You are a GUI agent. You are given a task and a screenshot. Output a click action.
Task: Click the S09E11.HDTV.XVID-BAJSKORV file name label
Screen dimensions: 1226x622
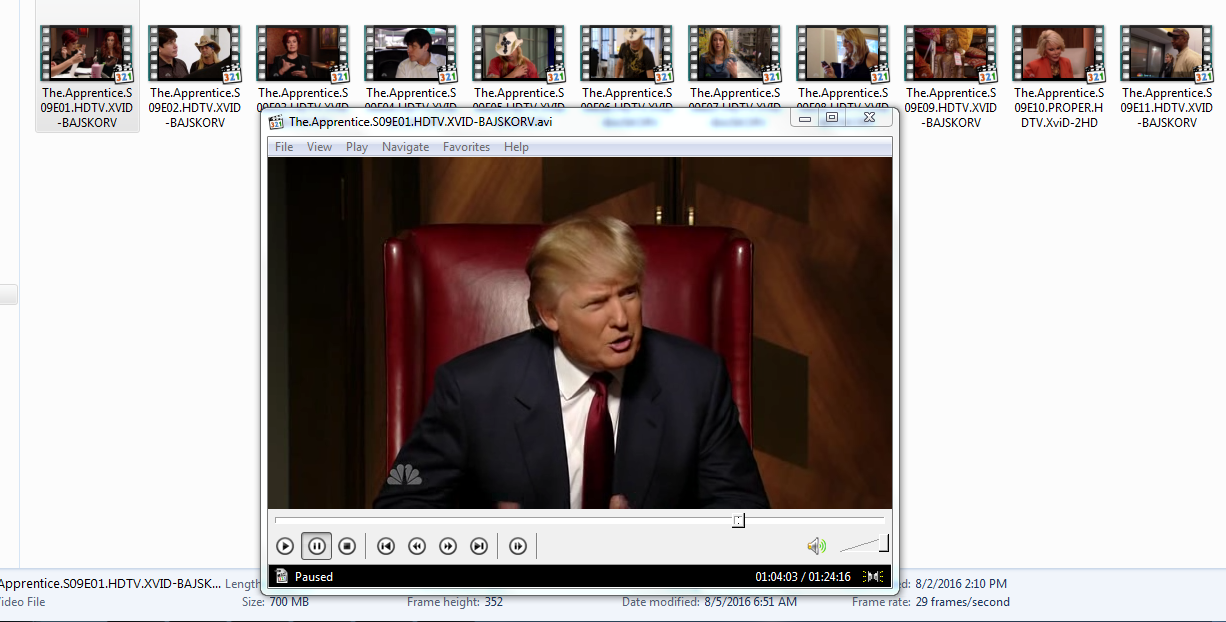[1167, 108]
